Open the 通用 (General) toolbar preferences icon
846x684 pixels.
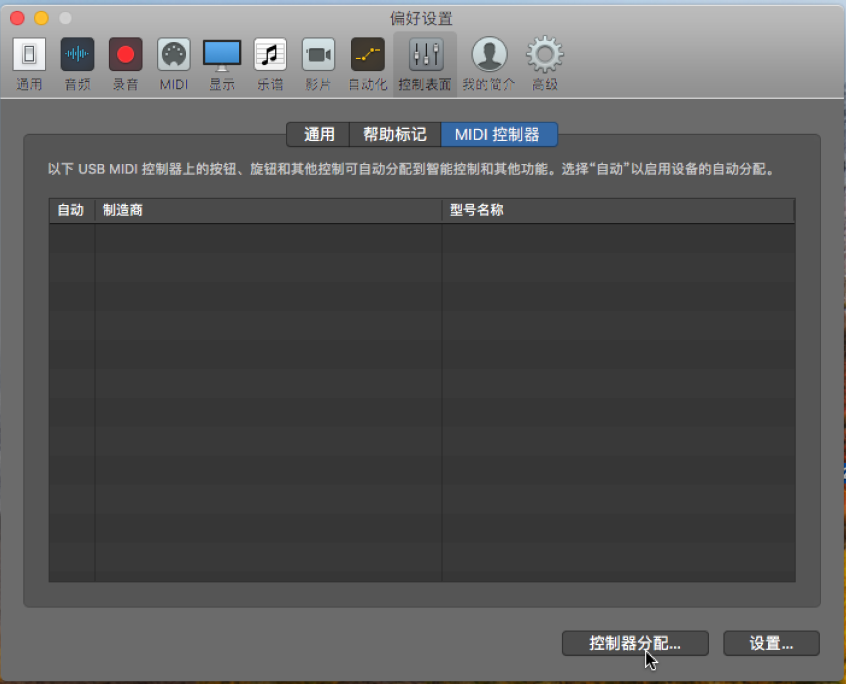29,62
